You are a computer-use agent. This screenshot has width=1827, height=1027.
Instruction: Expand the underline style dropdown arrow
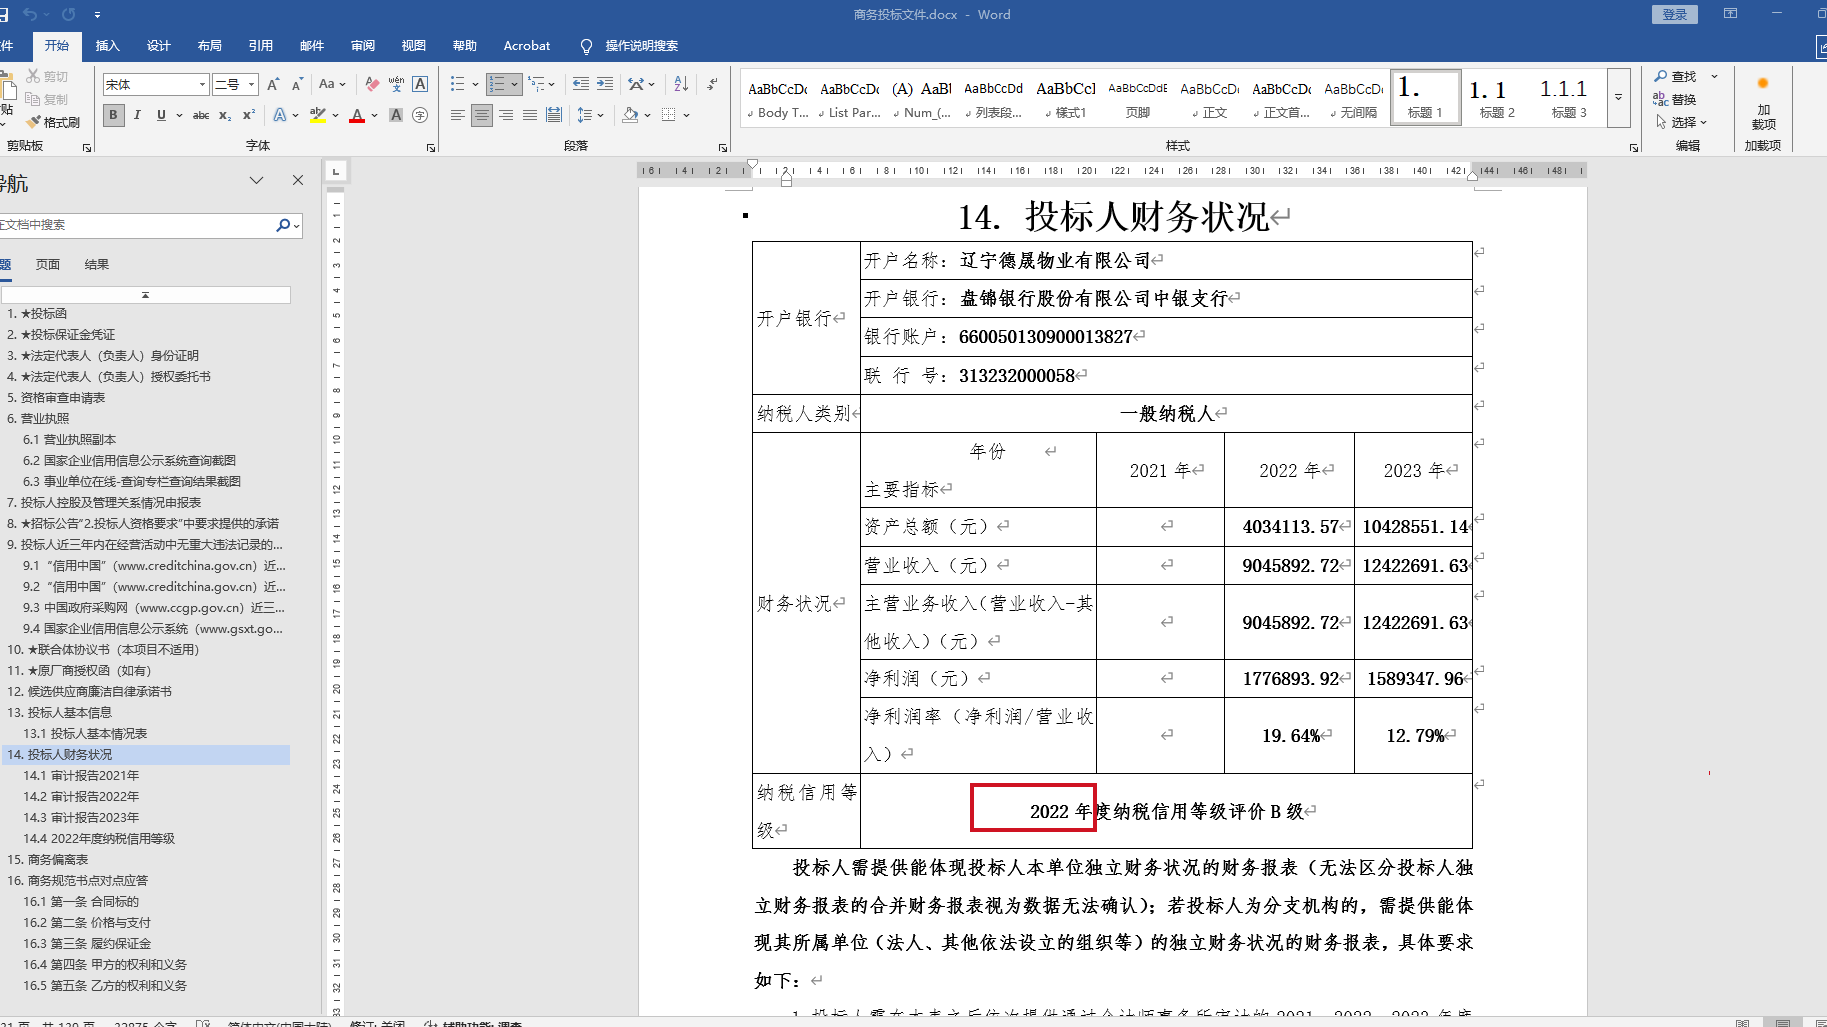point(179,115)
